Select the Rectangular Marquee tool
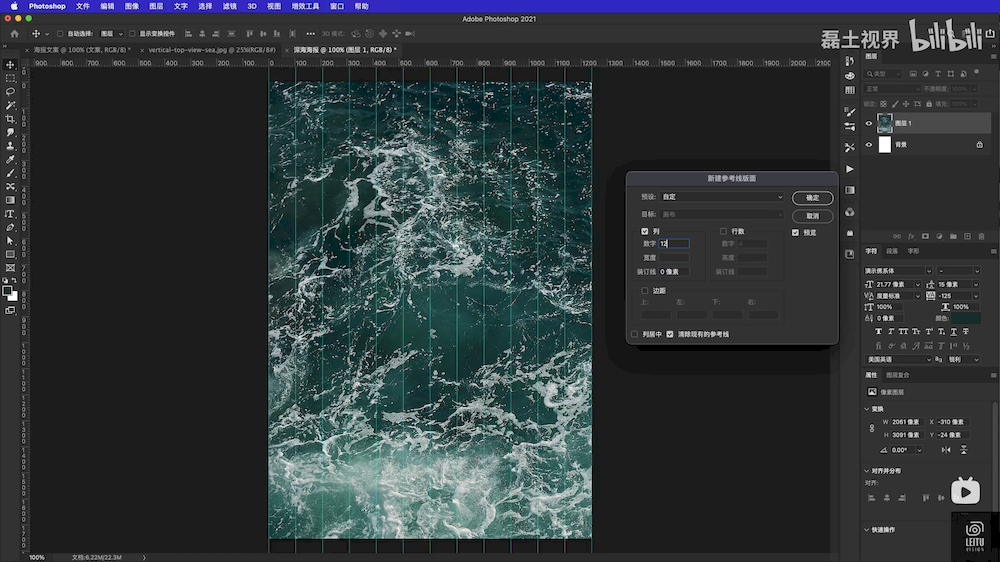1000x562 pixels. pyautogui.click(x=10, y=78)
